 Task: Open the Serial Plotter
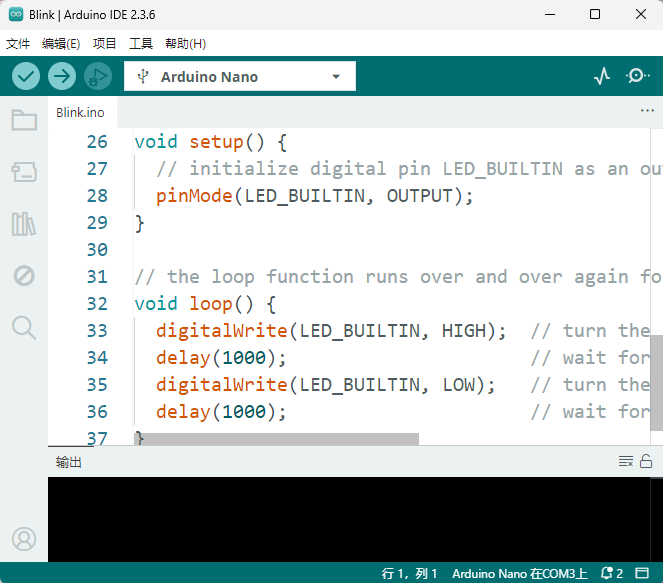[x=602, y=76]
